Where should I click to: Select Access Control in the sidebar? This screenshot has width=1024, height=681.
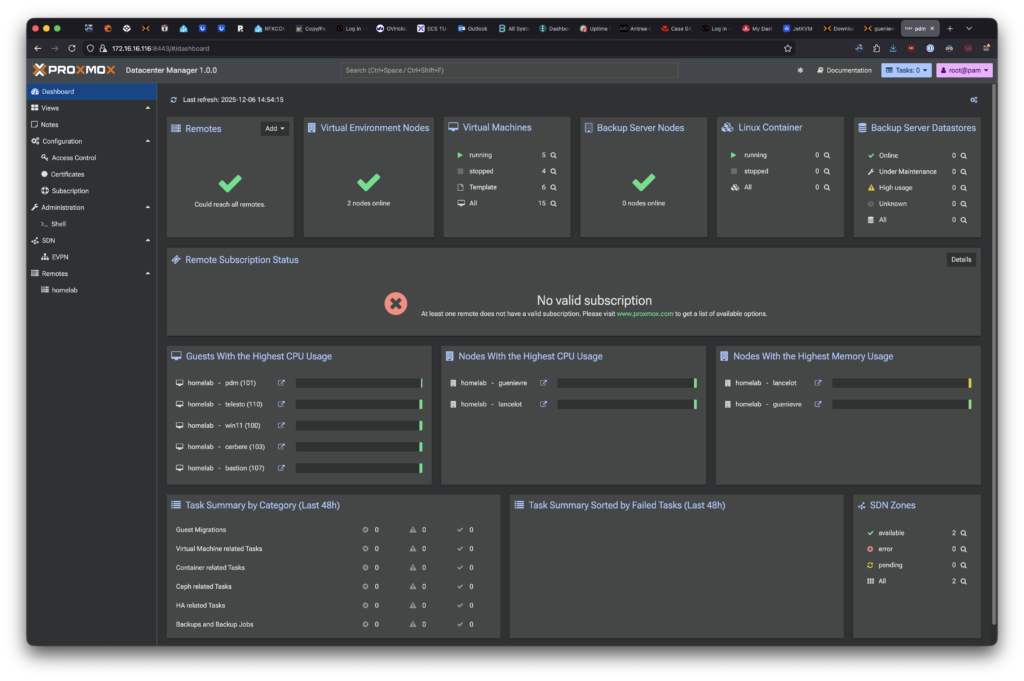pos(74,158)
